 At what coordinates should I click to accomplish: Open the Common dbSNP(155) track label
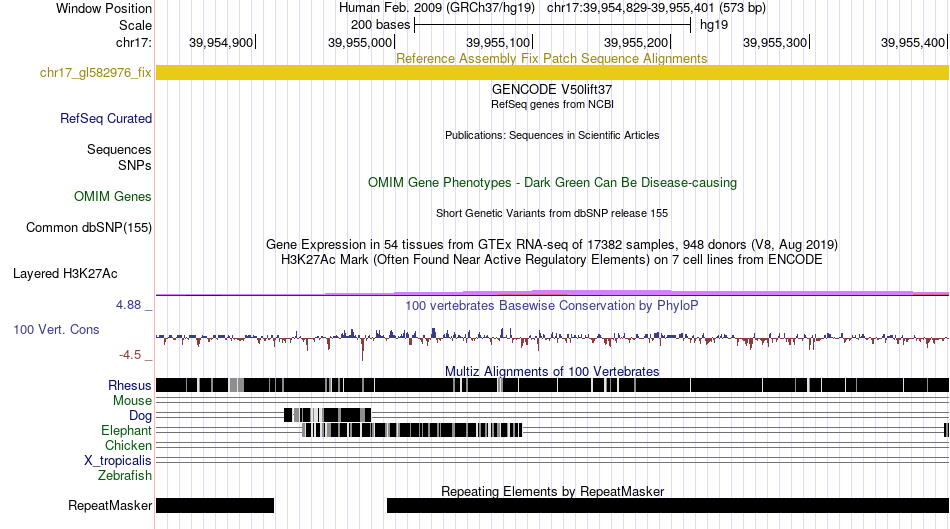89,228
